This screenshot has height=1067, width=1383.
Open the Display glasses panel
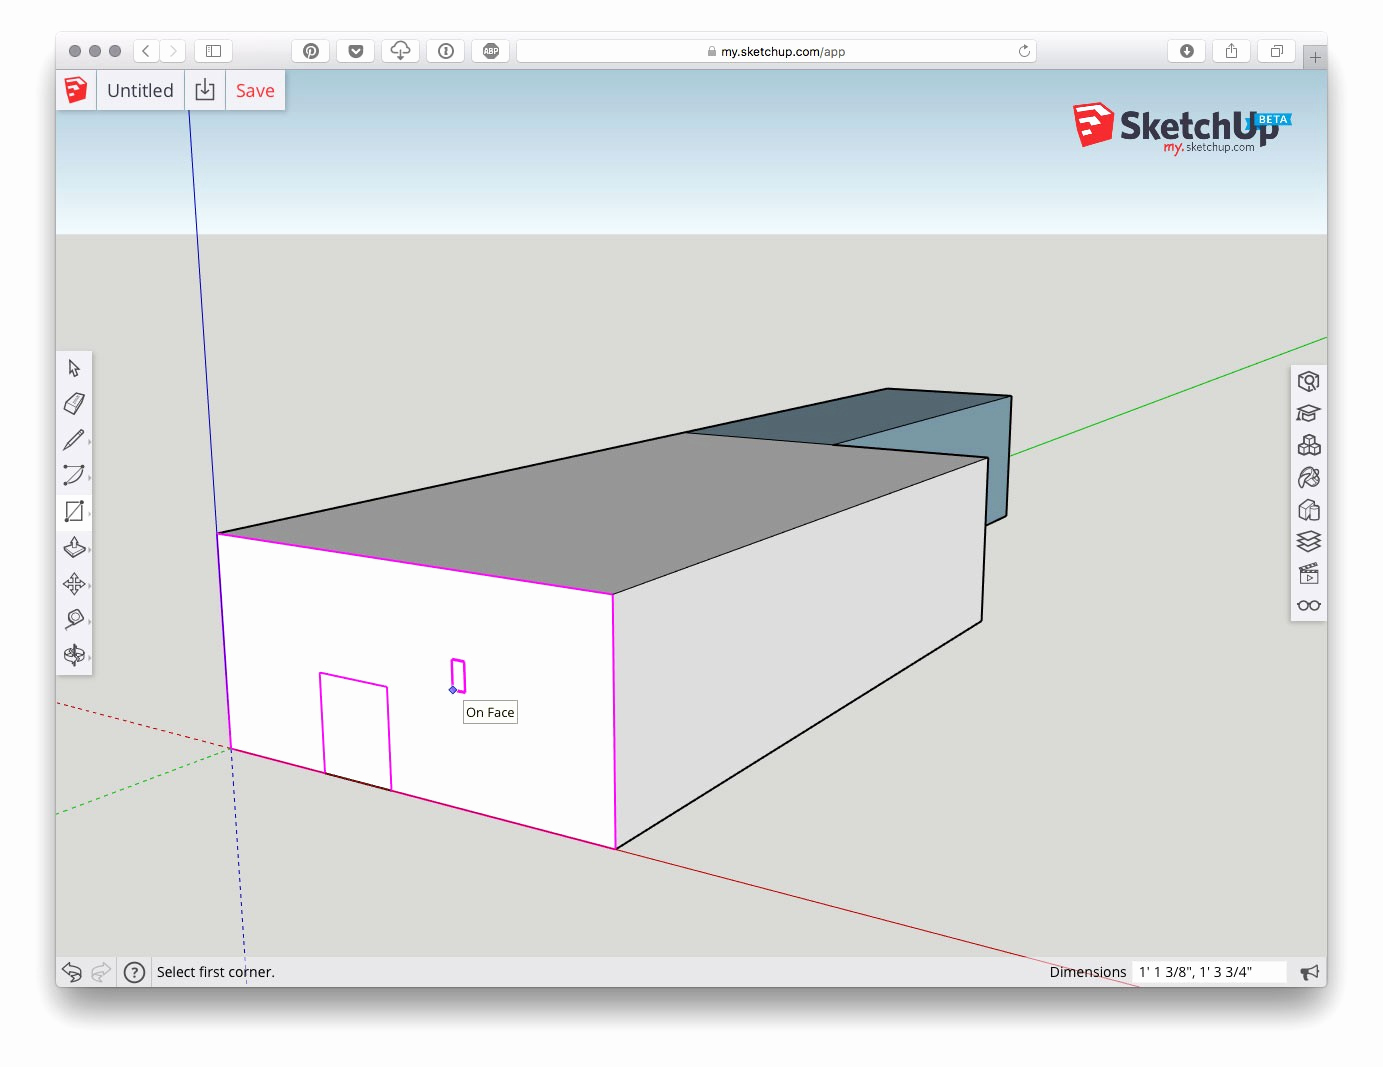click(1308, 605)
